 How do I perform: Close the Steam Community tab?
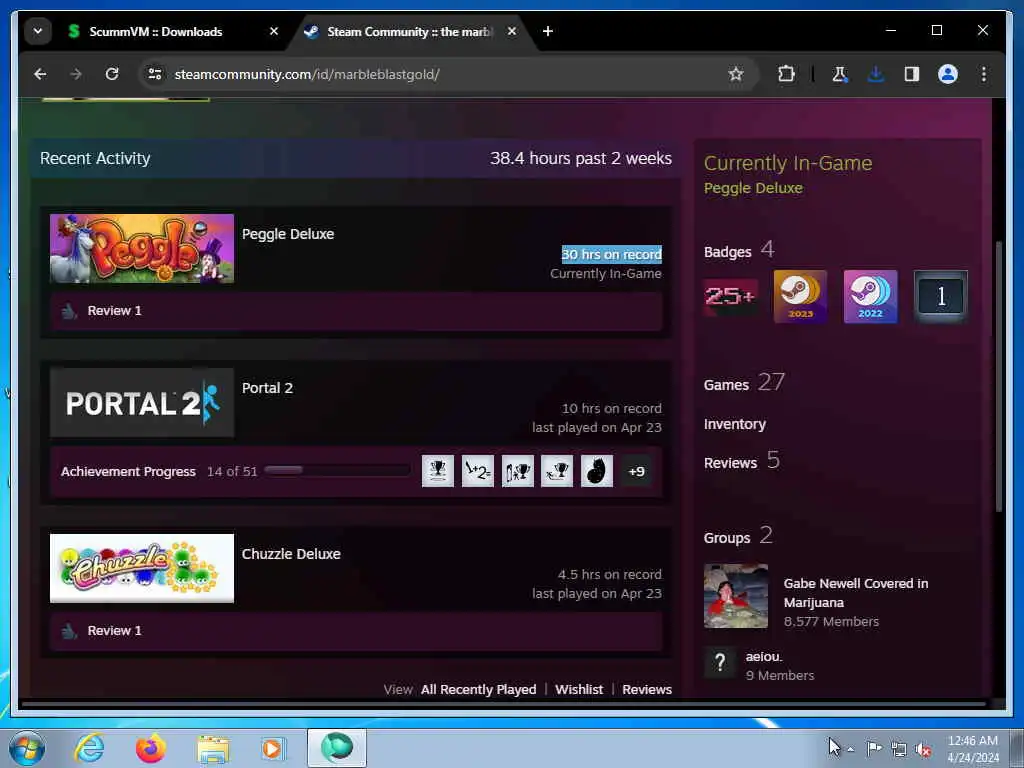512,31
